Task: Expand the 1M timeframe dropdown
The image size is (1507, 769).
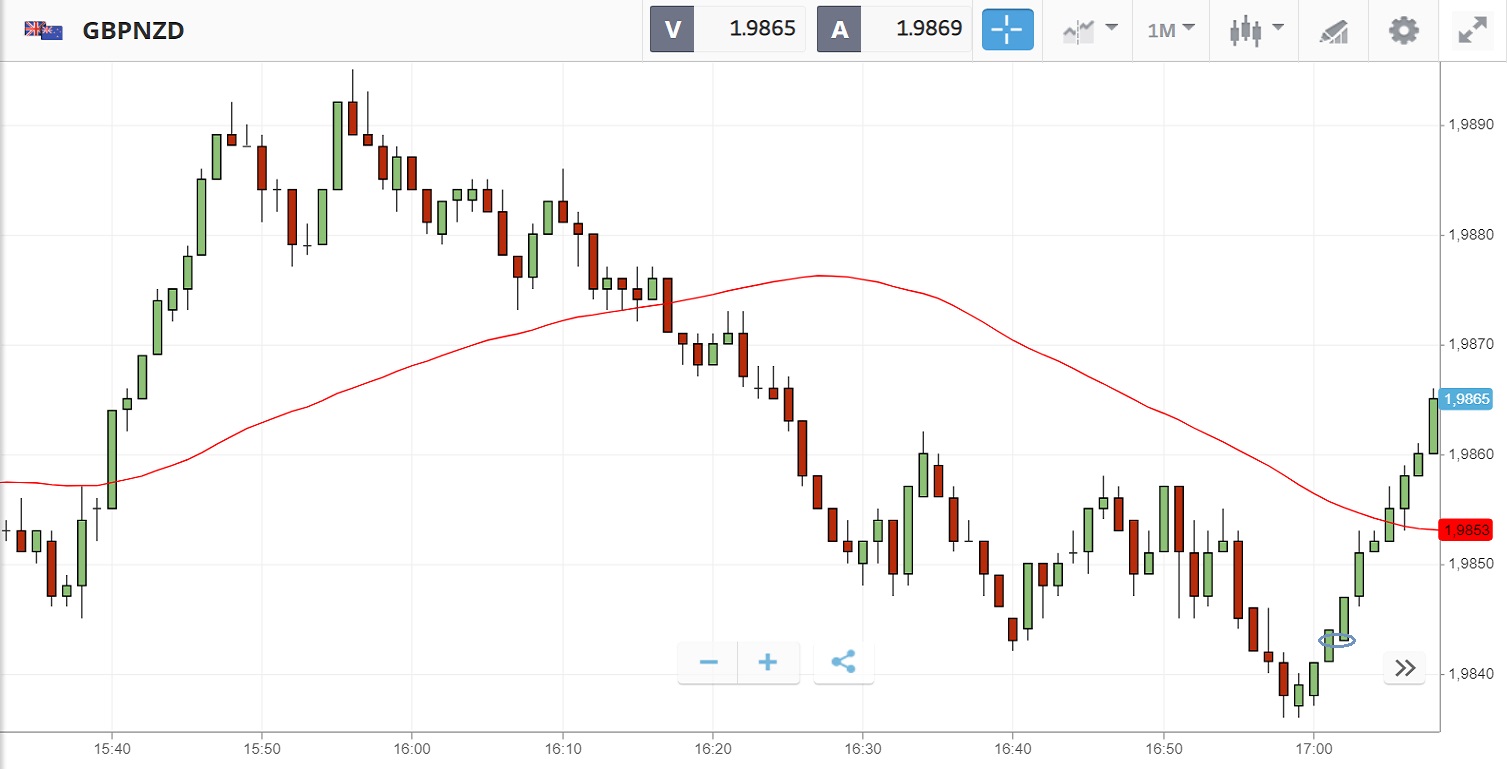Action: tap(1171, 30)
